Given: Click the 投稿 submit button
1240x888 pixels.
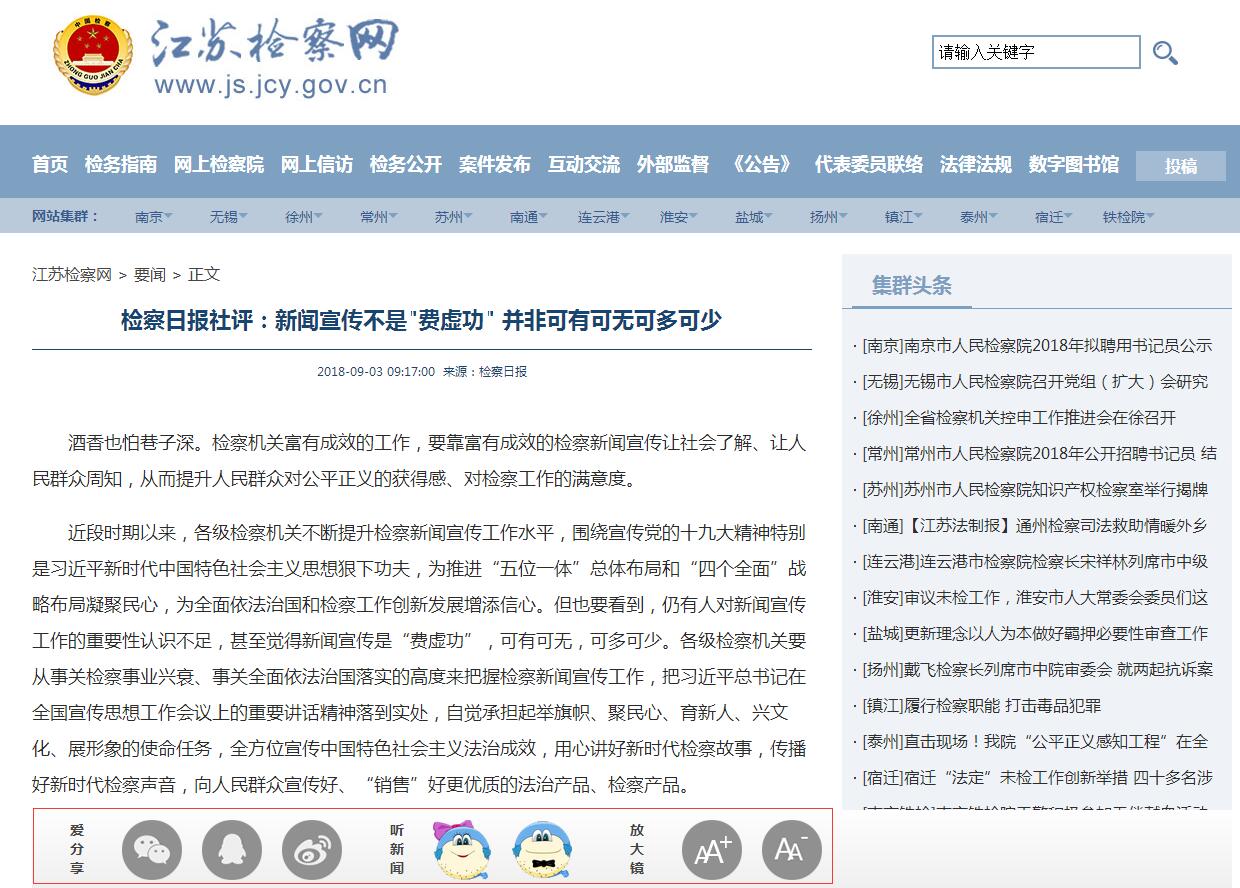Looking at the screenshot, I should (1181, 166).
